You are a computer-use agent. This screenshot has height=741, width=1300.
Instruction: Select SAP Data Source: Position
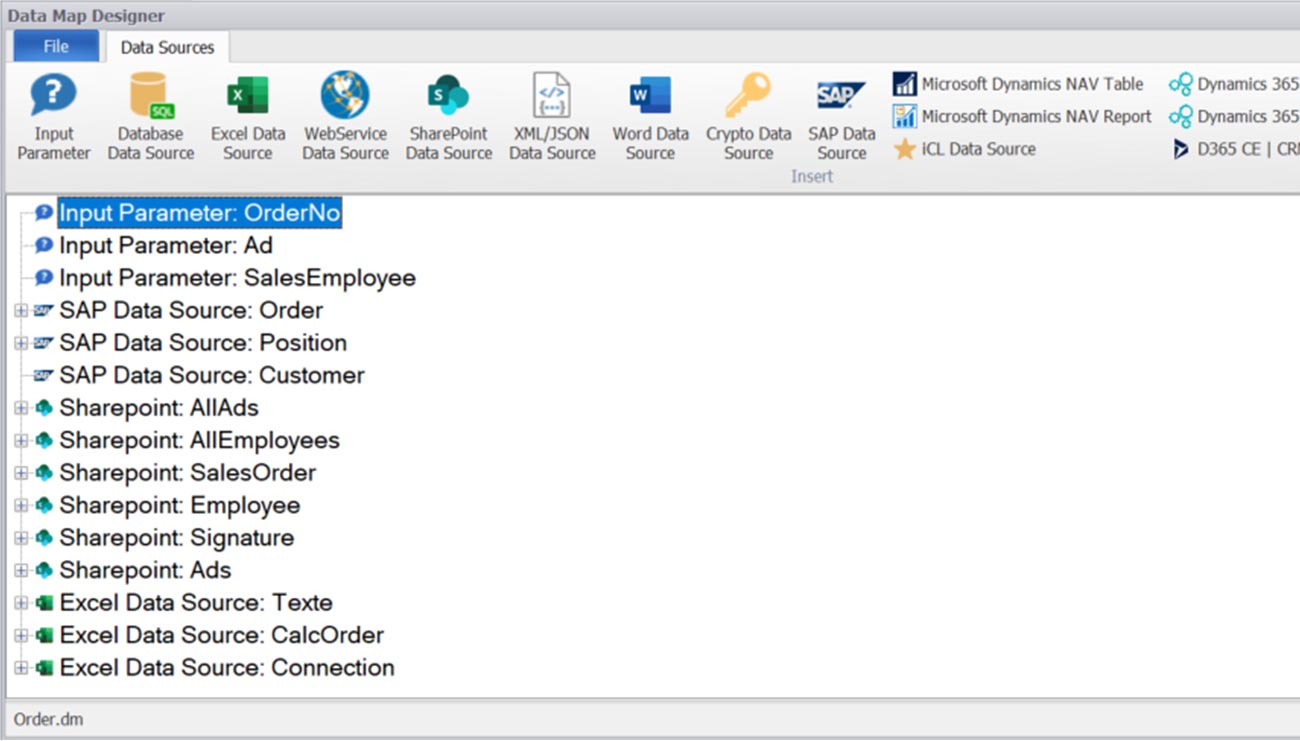203,342
